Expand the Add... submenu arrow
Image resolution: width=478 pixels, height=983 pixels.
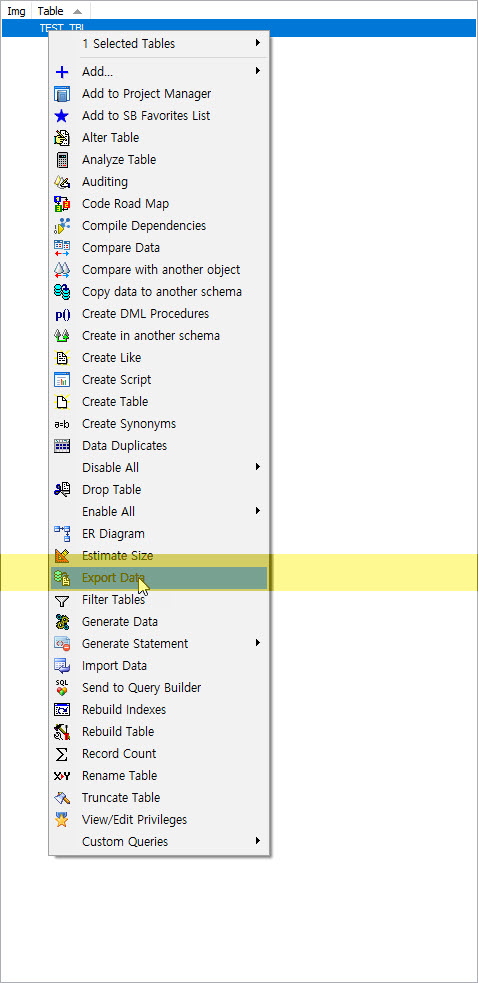click(258, 71)
